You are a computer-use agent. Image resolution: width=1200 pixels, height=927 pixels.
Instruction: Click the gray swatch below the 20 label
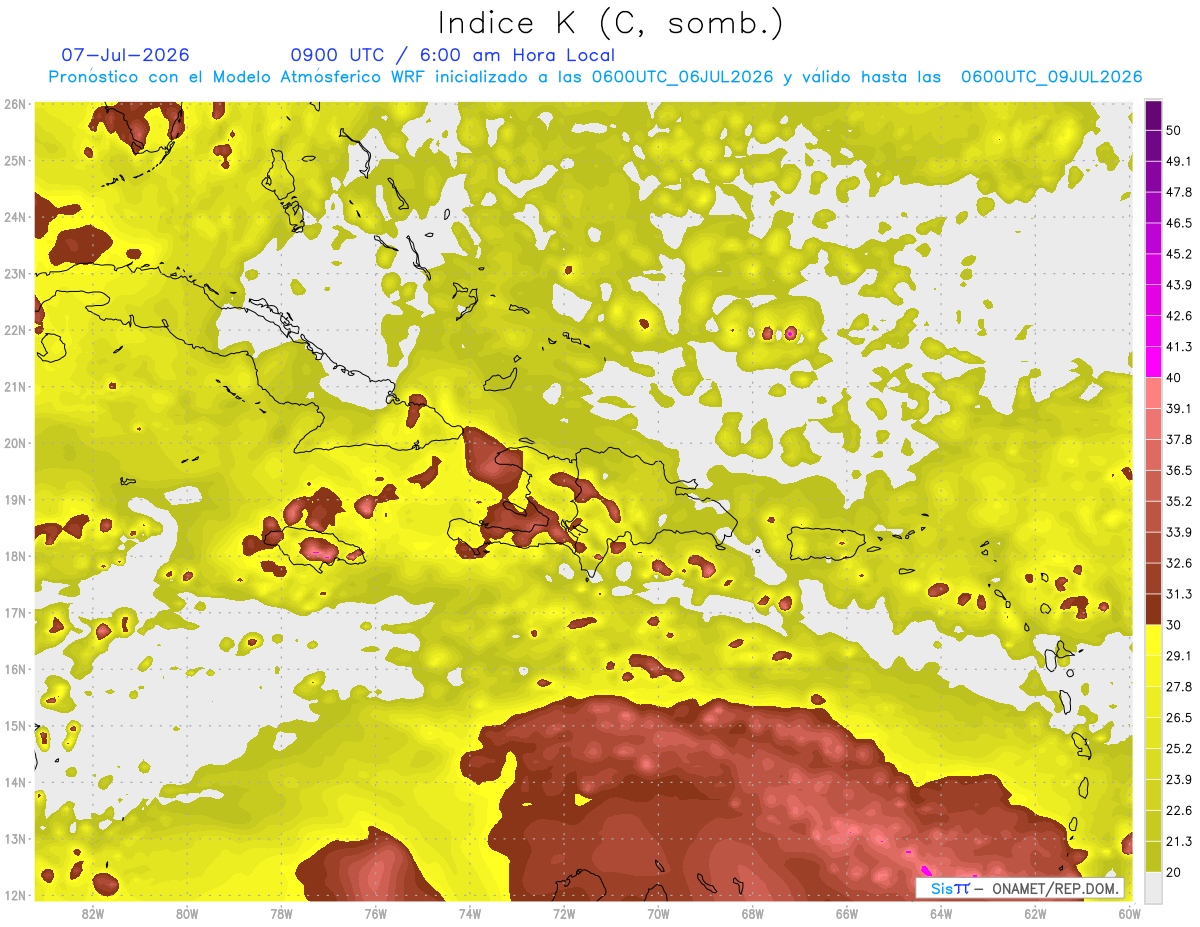(1153, 886)
